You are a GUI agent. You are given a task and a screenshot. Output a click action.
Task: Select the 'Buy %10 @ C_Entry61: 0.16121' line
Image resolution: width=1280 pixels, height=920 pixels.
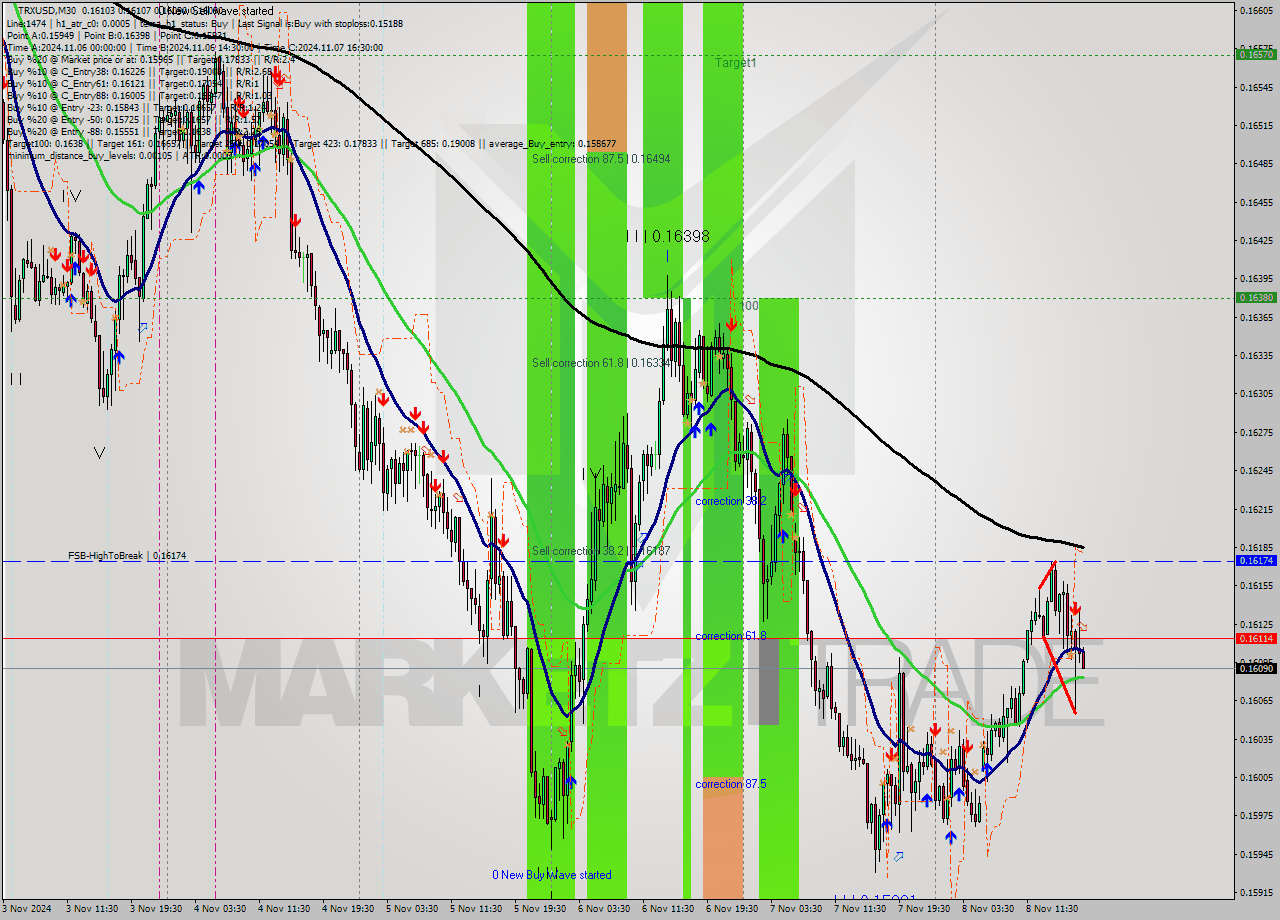pyautogui.click(x=75, y=83)
